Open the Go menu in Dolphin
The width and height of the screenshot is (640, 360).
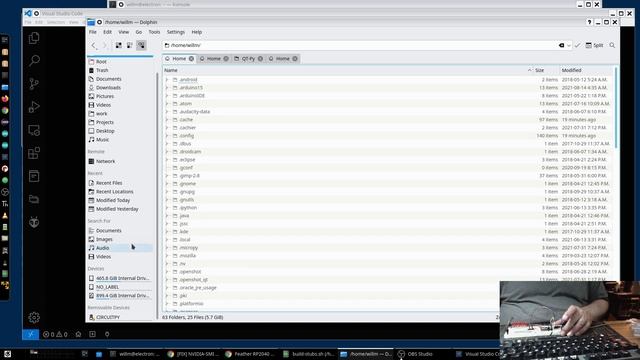(139, 32)
